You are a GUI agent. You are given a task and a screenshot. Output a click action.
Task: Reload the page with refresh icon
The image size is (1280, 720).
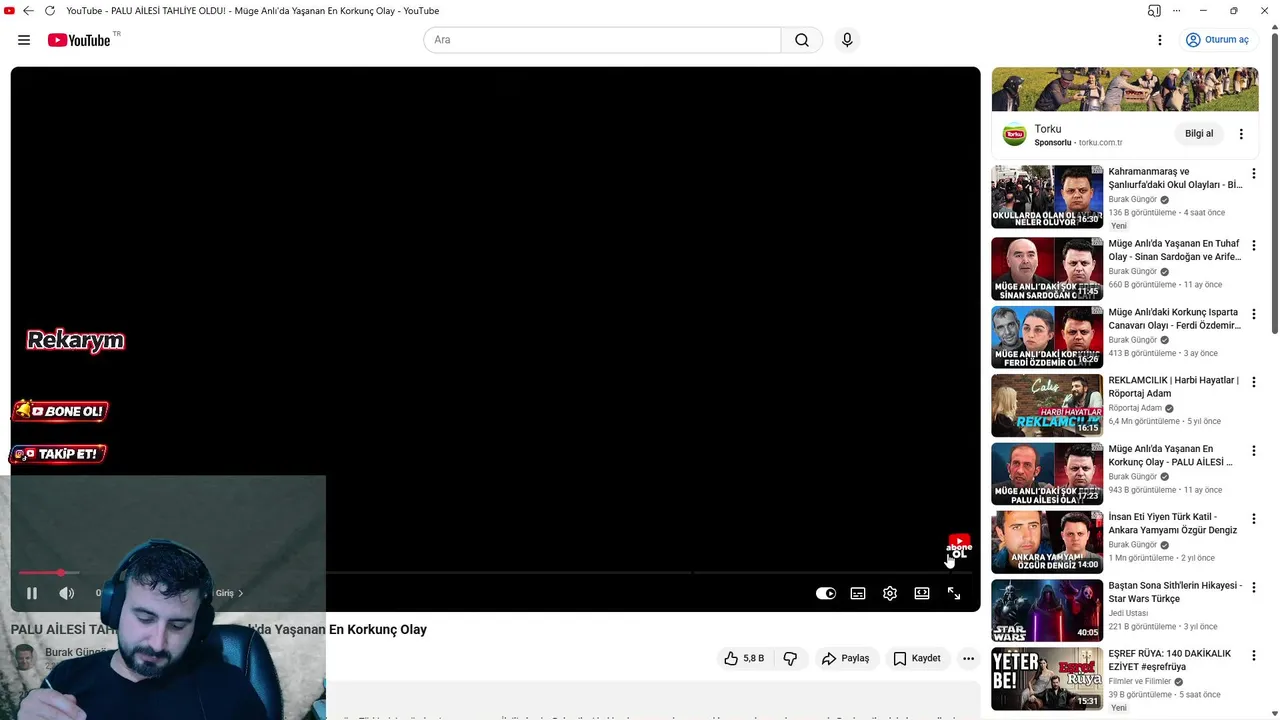pos(50,11)
